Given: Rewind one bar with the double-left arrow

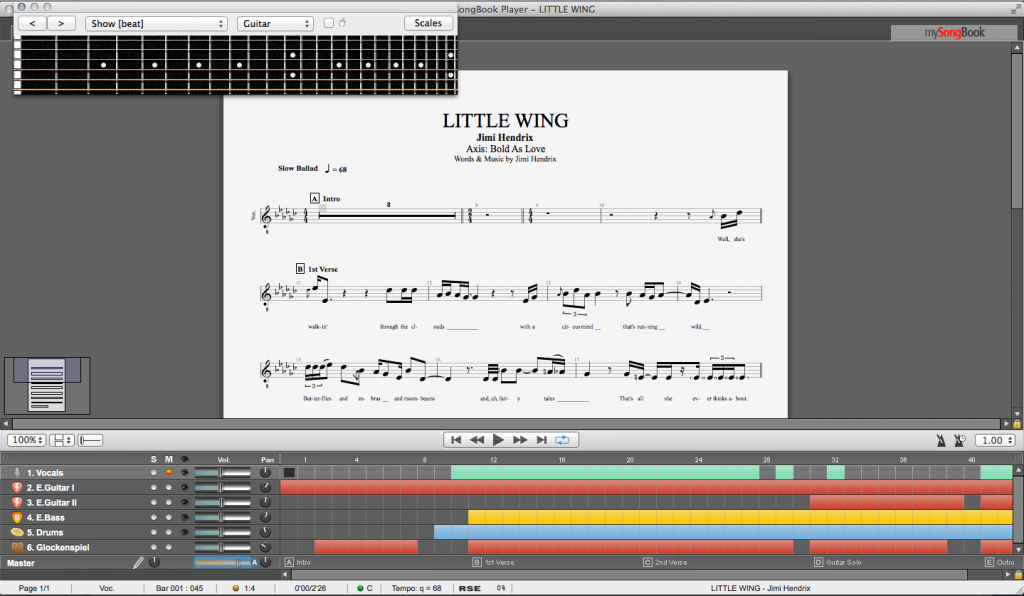Looking at the screenshot, I should click(477, 440).
